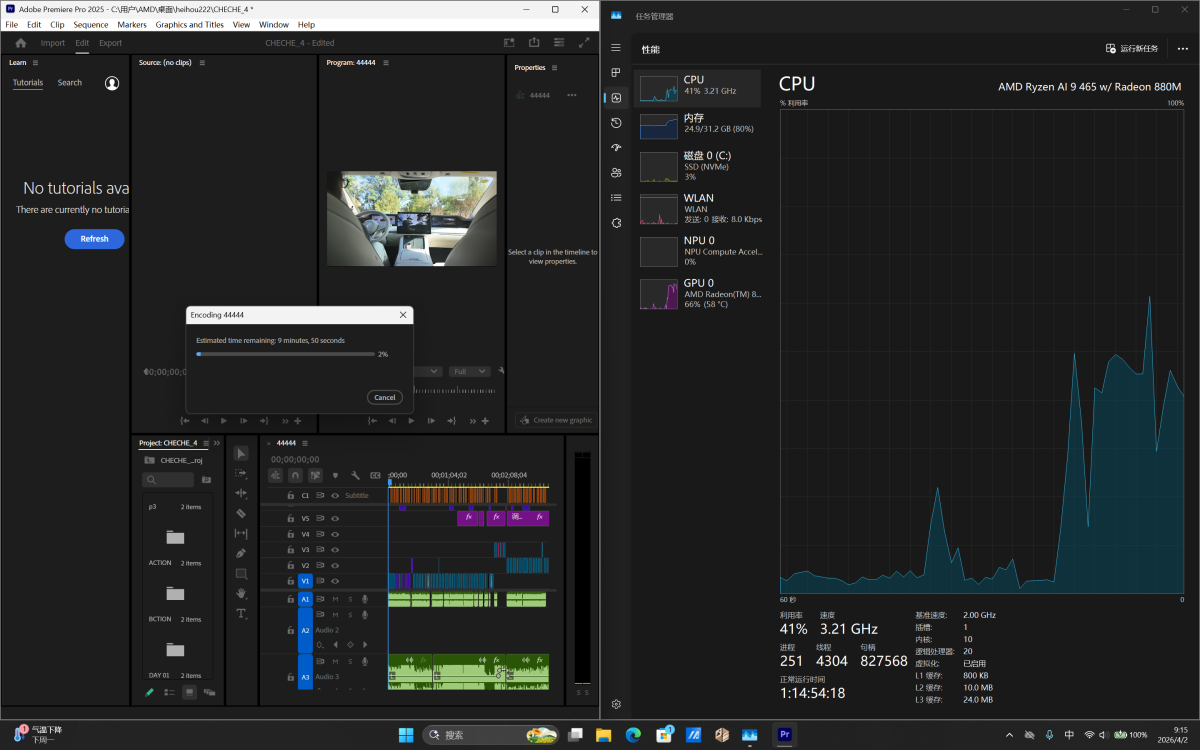The image size is (1200, 750).
Task: Choose the Type tool
Action: (x=241, y=613)
